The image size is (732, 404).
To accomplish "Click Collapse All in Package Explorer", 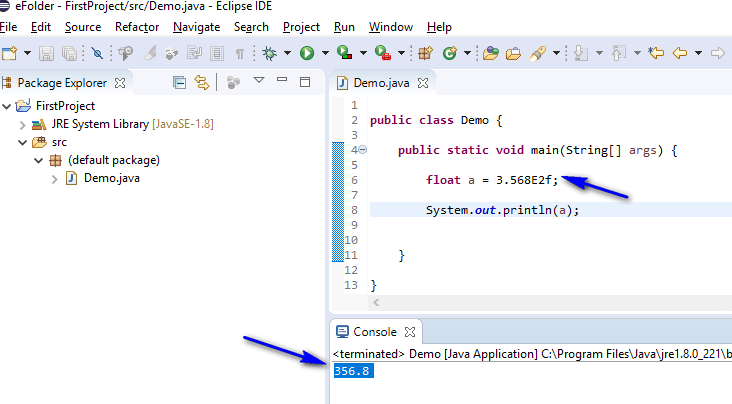I will [x=179, y=83].
